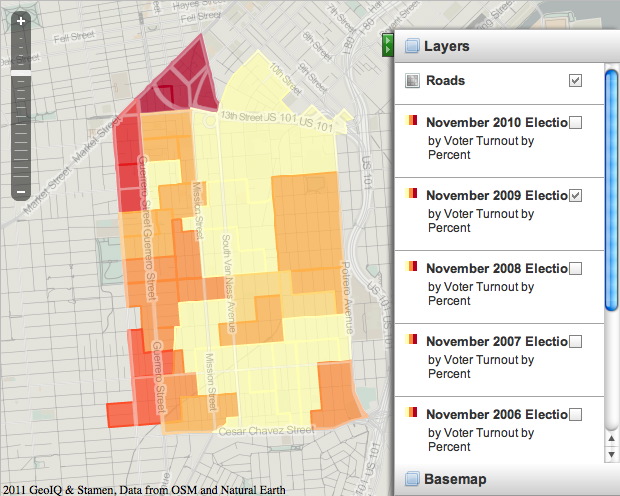The image size is (620, 496).
Task: Click the November 2009 Election legend icon
Action: coord(411,195)
